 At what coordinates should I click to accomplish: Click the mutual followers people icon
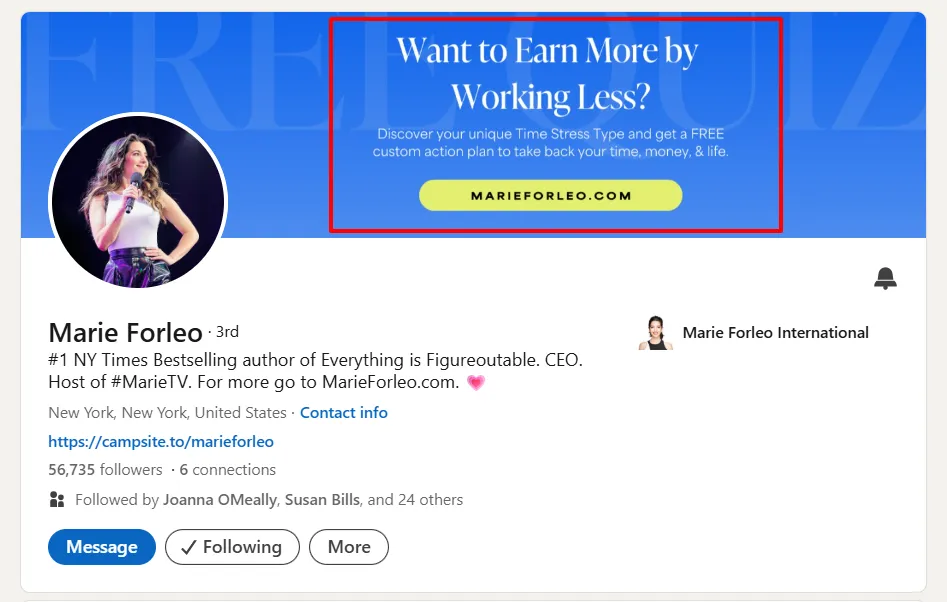coord(57,500)
